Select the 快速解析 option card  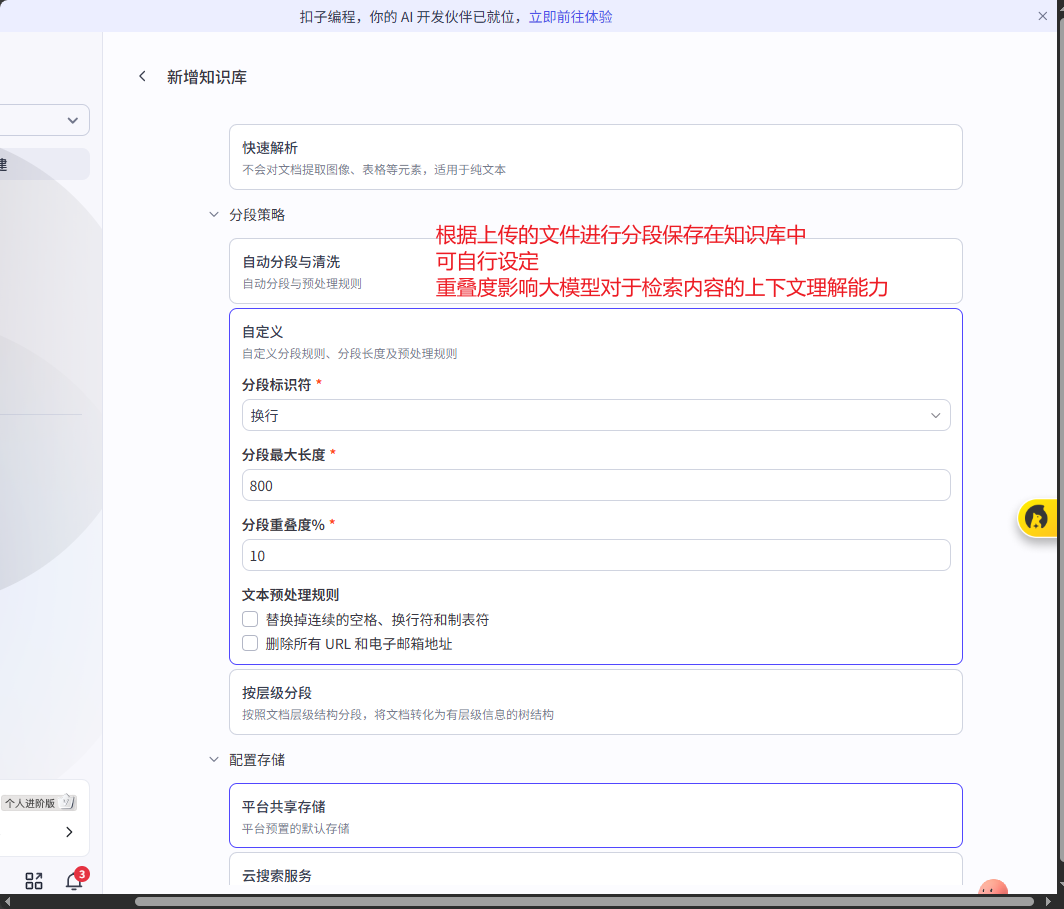coord(595,157)
